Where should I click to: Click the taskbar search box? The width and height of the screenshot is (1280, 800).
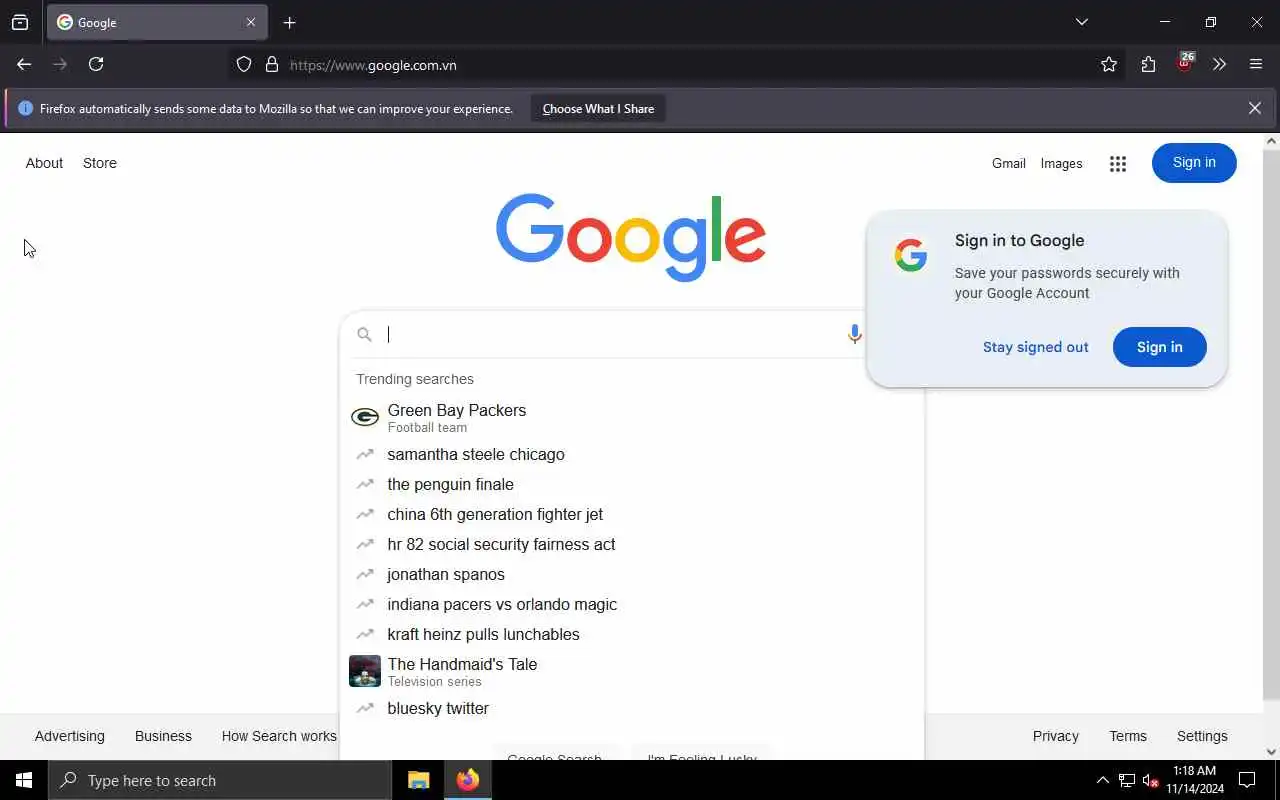click(x=220, y=780)
